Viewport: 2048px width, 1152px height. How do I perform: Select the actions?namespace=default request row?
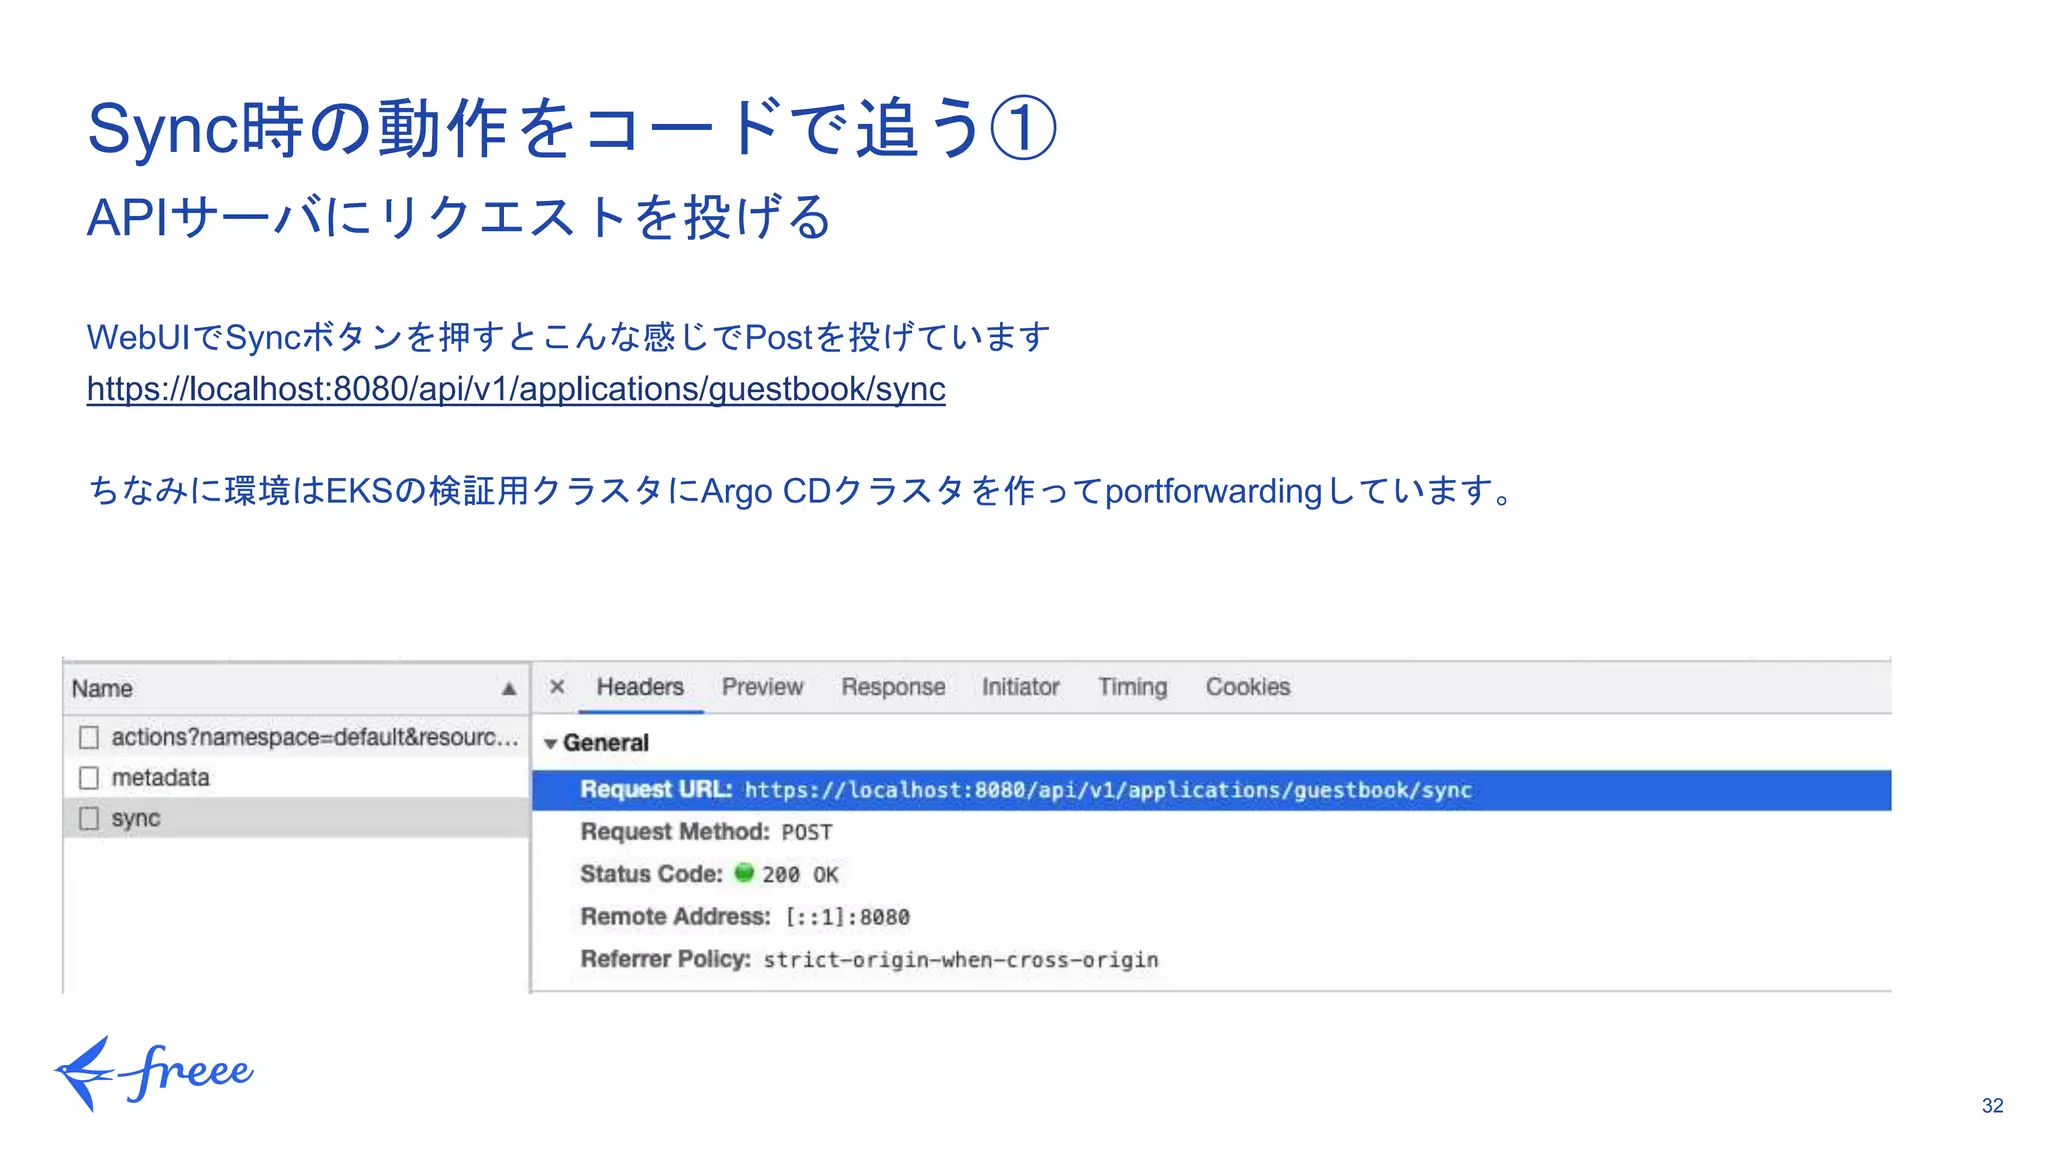tap(297, 737)
